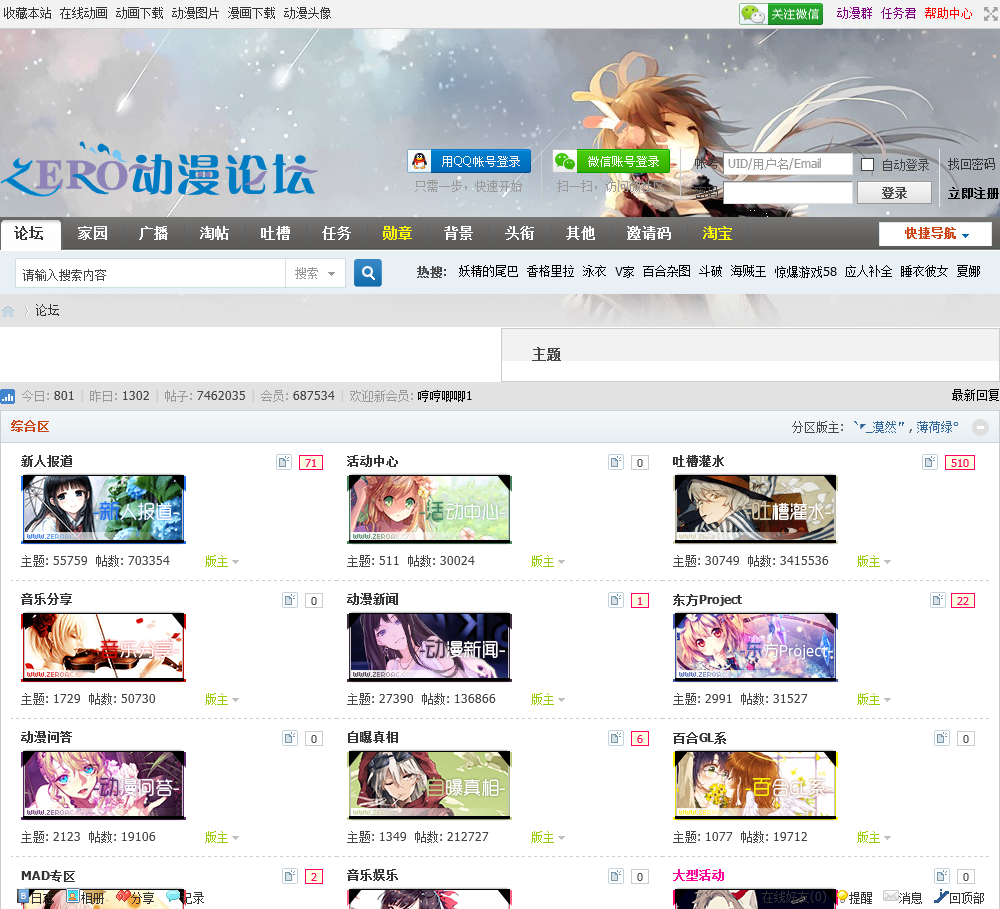Click post icon beside 新人报道
Image resolution: width=1000 pixels, height=909 pixels.
pos(284,462)
